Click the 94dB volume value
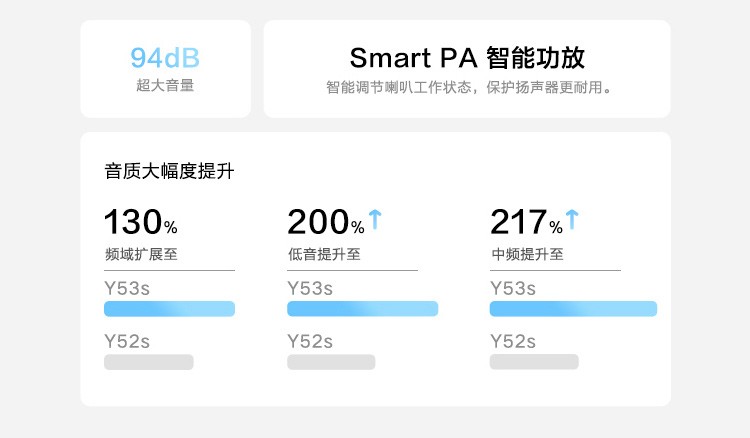 165,58
